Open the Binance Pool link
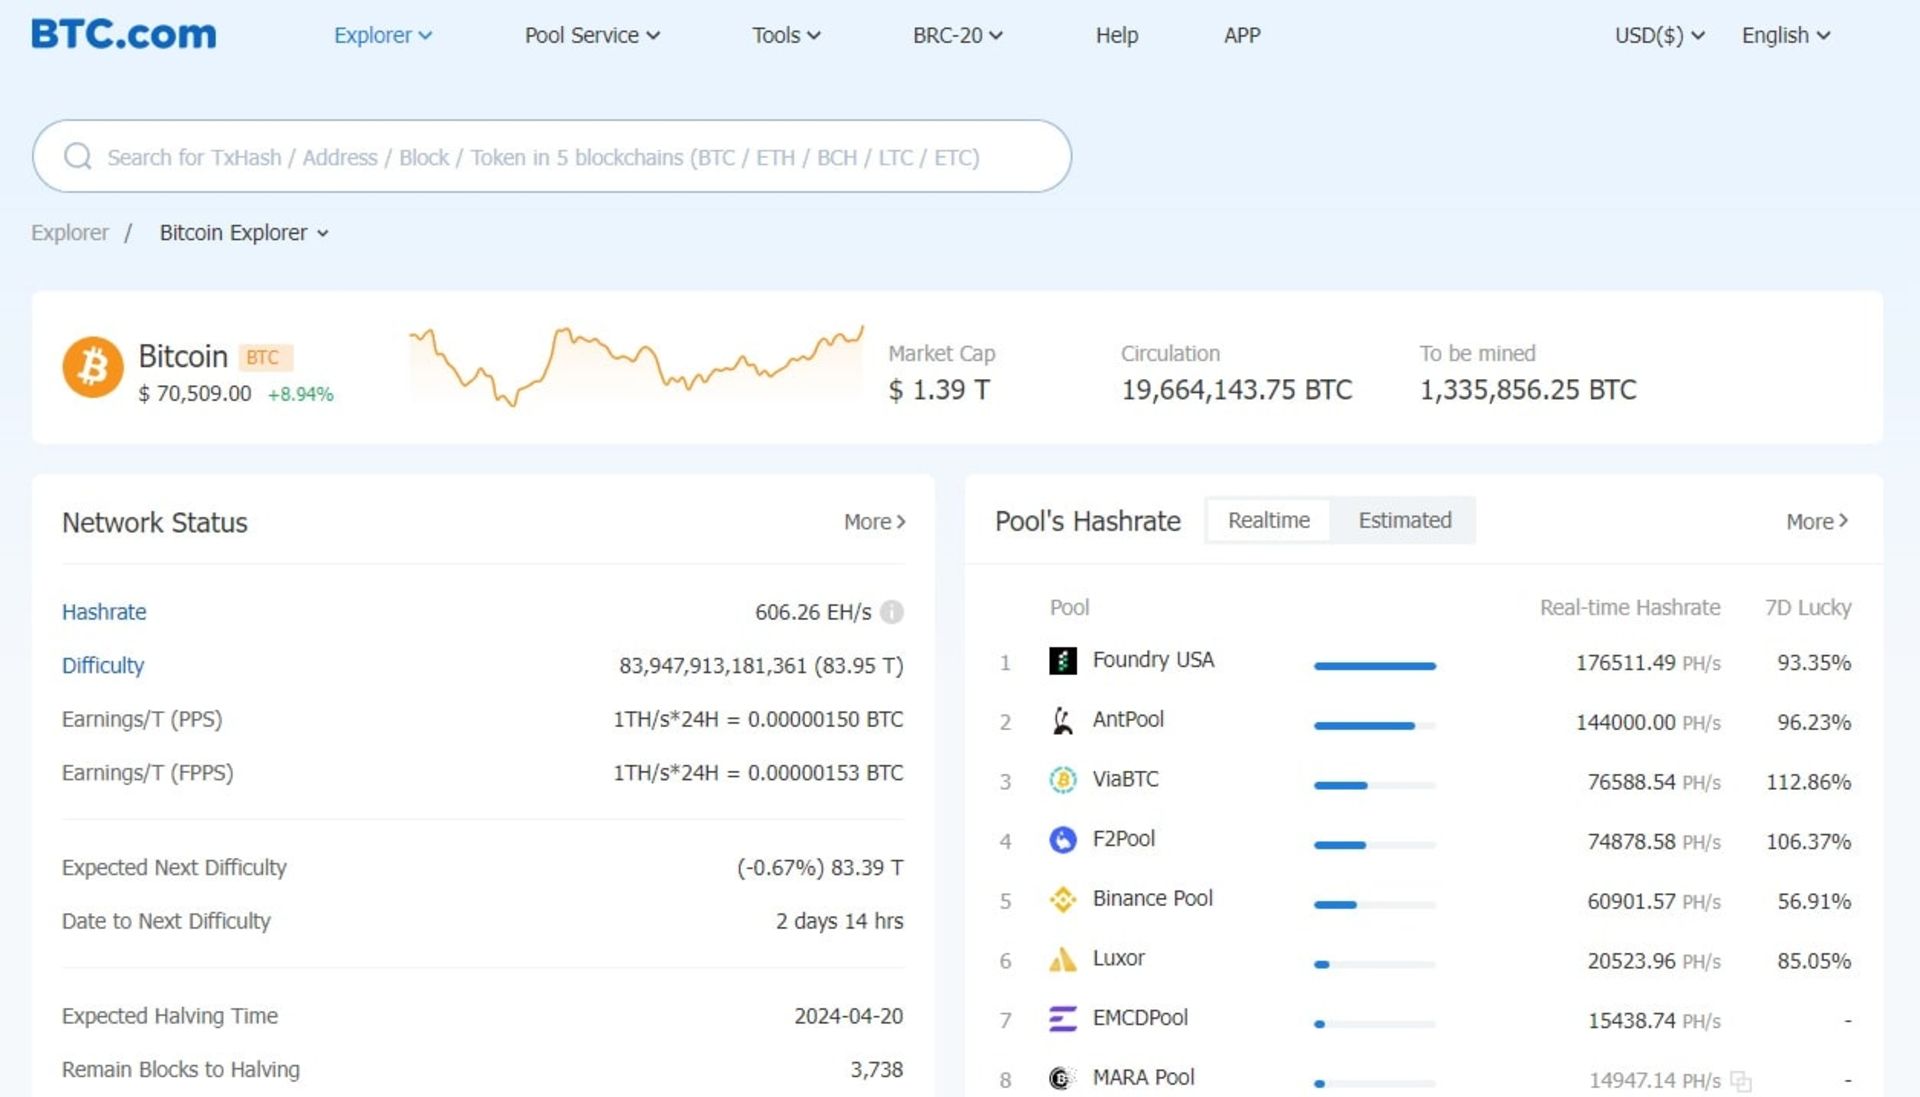1920x1097 pixels. (x=1152, y=899)
